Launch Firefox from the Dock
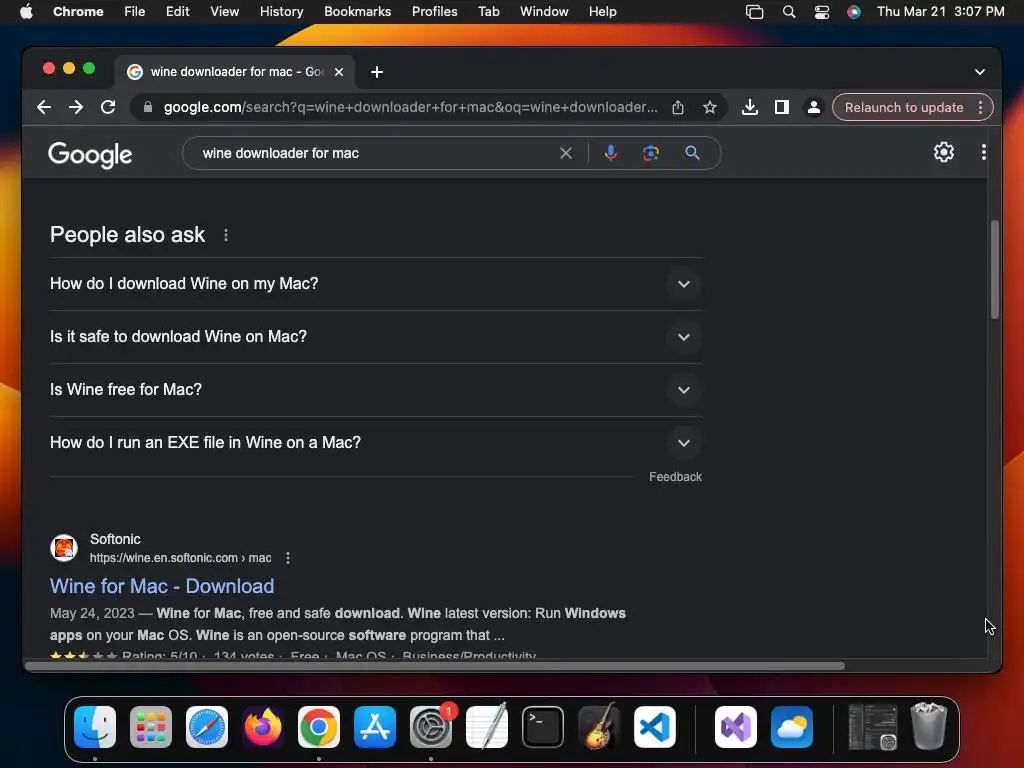This screenshot has width=1024, height=768. (x=263, y=727)
